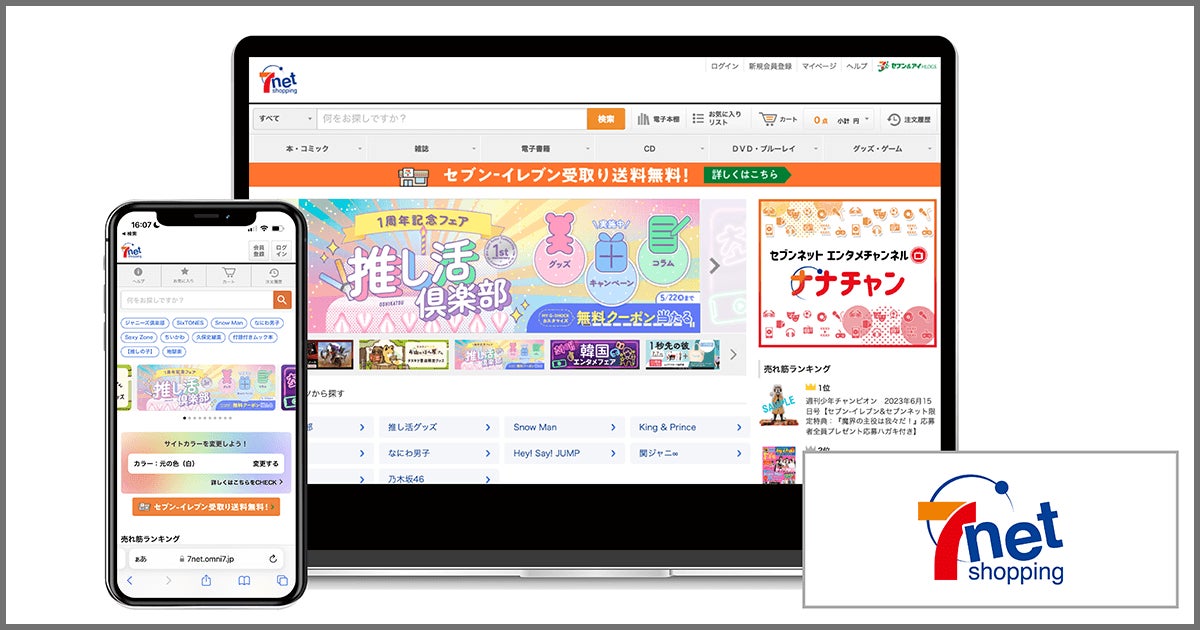Open the 関ジャニ∞ link
1200x630 pixels.
click(690, 453)
